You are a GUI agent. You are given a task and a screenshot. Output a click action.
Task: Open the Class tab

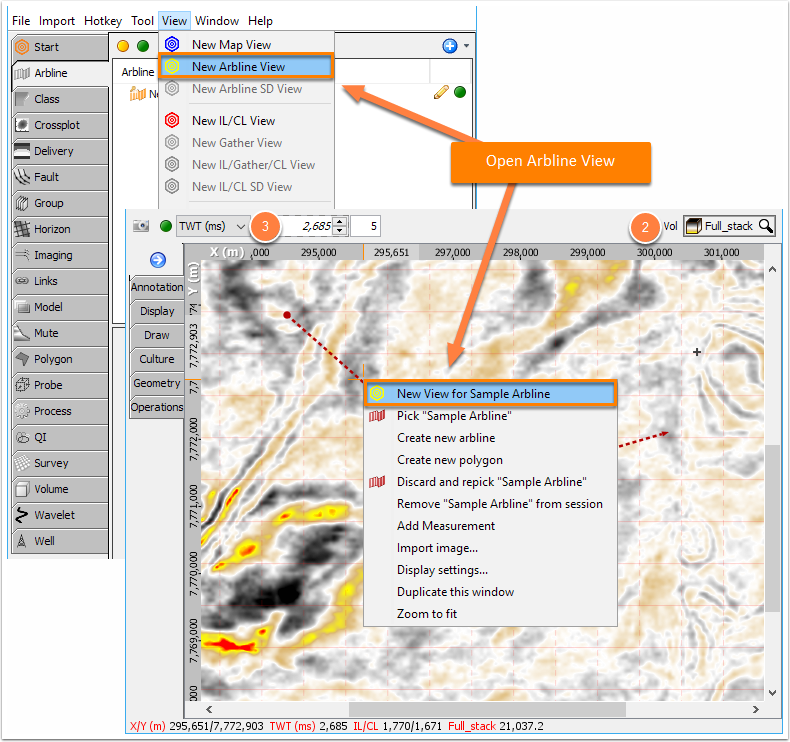(x=59, y=99)
